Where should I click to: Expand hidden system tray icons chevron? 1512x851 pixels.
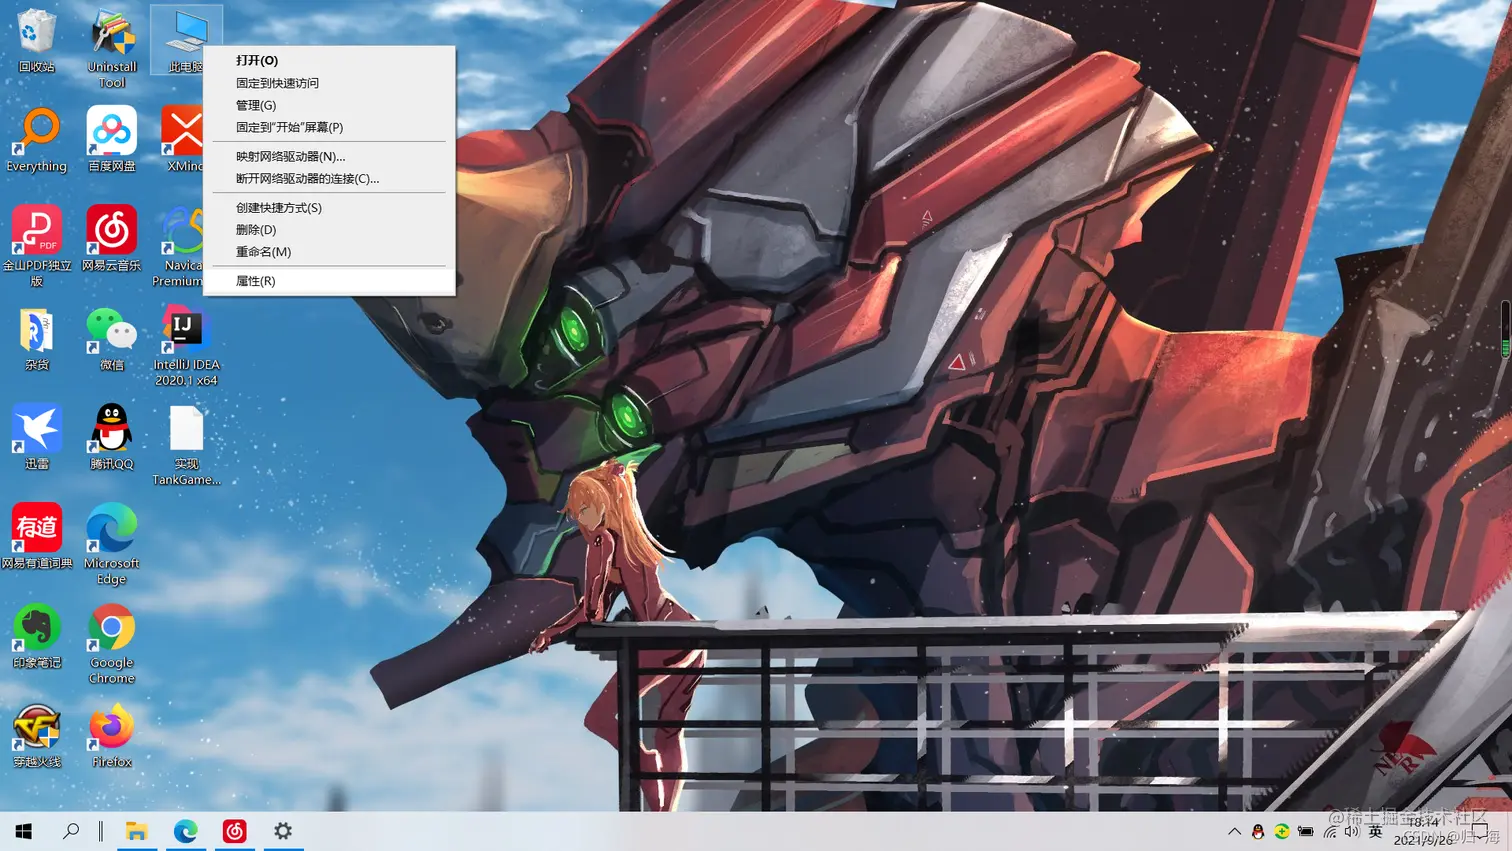click(1234, 831)
